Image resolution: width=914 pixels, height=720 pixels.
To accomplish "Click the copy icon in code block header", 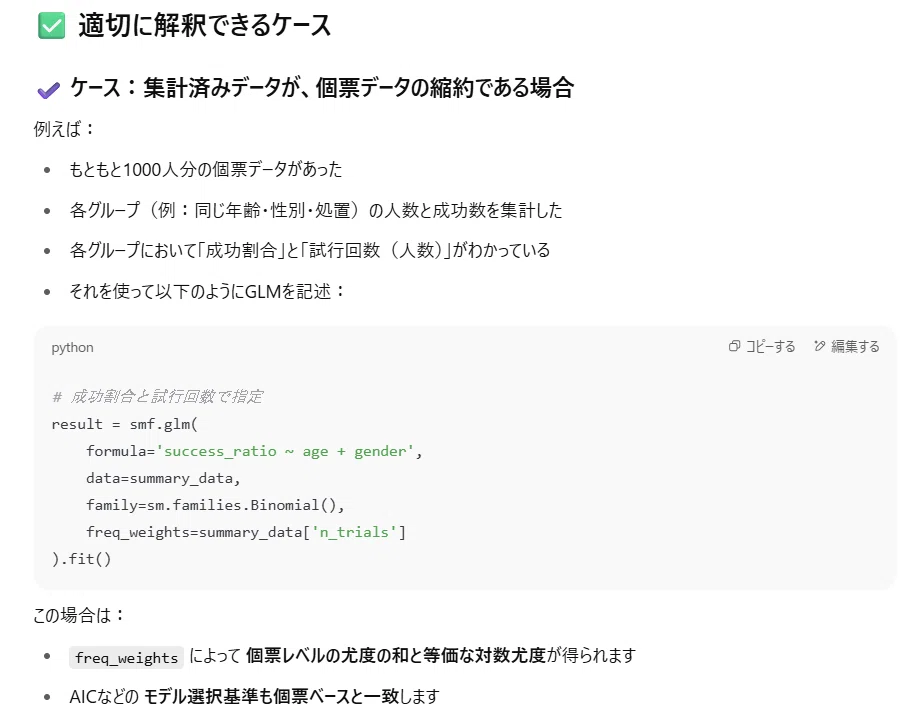I will (734, 346).
